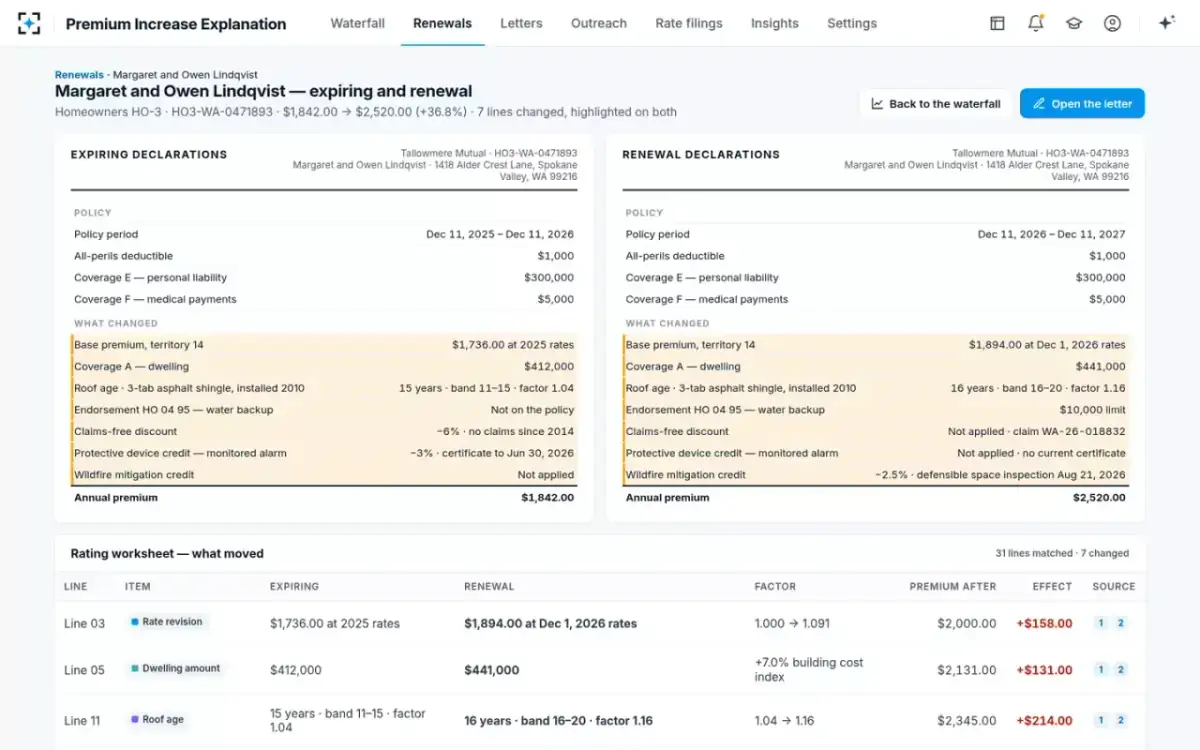The image size is (1200, 750).
Task: Go to the Waterfall tab
Action: 358,23
